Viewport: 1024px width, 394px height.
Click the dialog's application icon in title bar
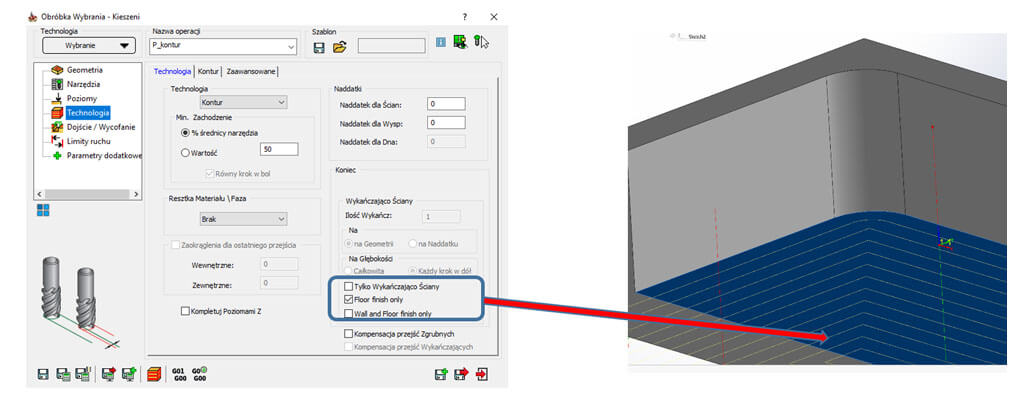click(x=33, y=17)
